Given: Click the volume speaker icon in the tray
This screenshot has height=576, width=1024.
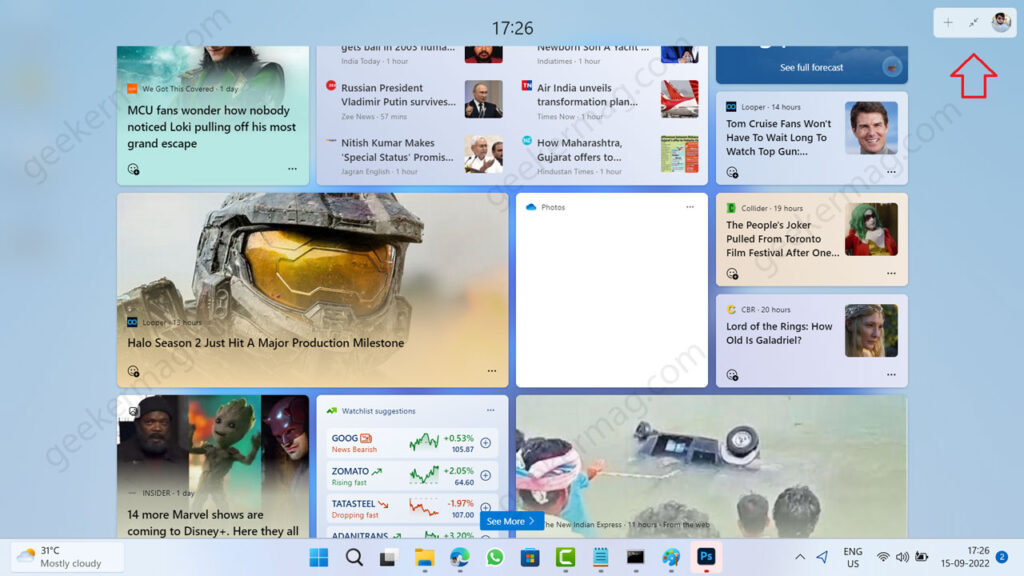Looking at the screenshot, I should point(902,557).
